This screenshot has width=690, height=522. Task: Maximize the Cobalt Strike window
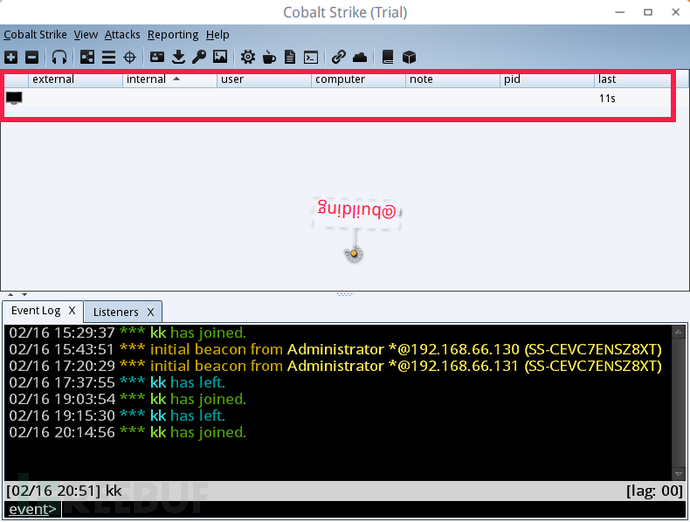[648, 12]
